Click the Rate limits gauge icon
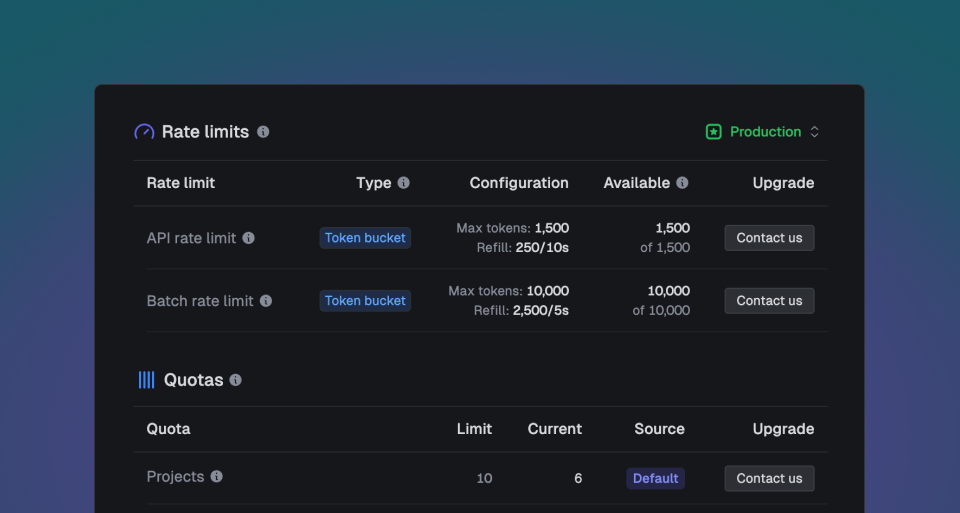Image resolution: width=960 pixels, height=513 pixels. [145, 132]
